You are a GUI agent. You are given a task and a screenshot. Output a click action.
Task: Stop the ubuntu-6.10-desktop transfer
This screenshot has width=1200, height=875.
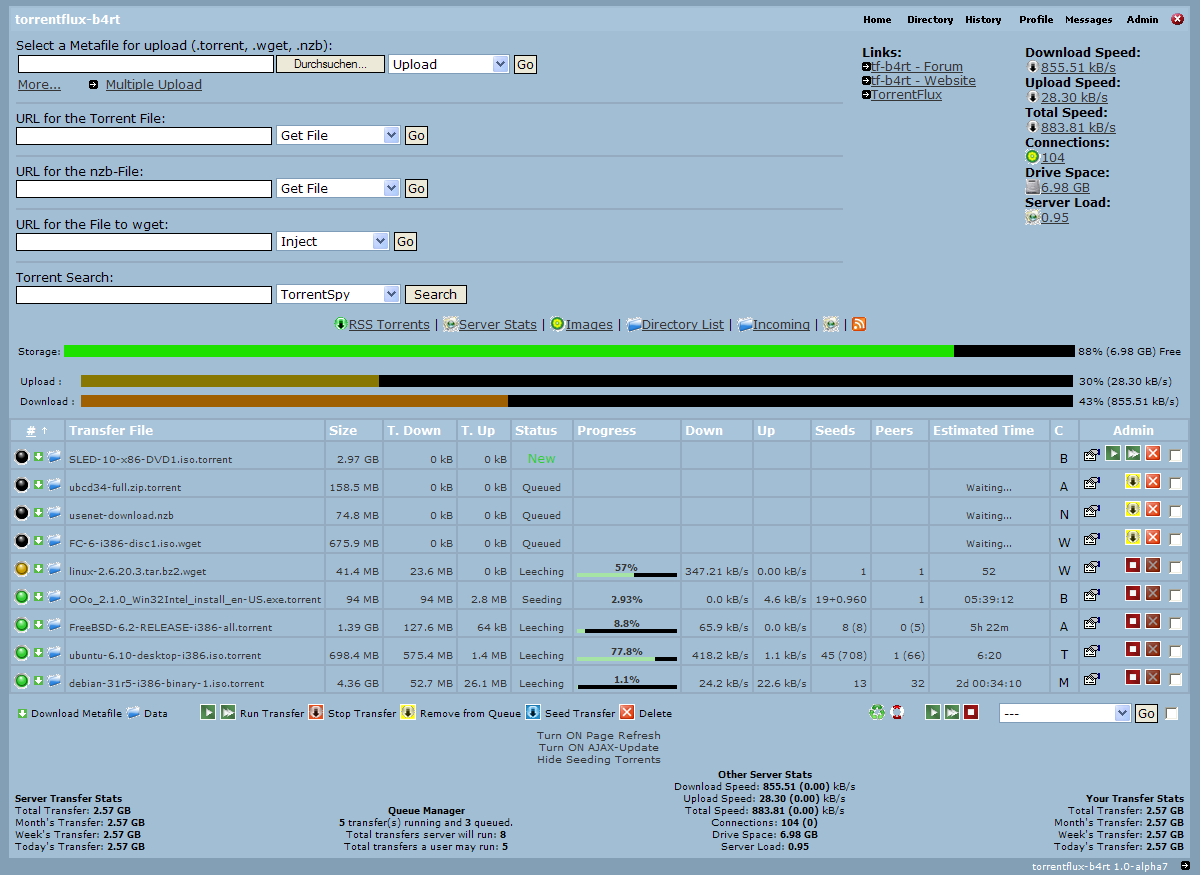[1132, 650]
